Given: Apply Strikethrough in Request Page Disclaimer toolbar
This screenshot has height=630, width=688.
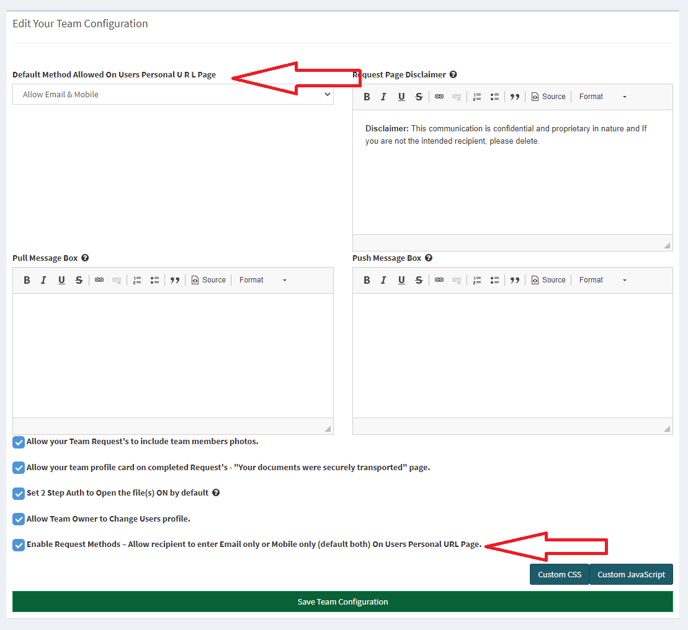Looking at the screenshot, I should [x=419, y=97].
